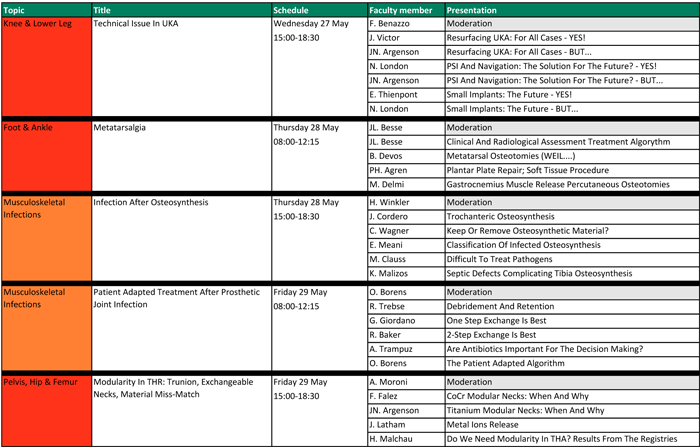The height and width of the screenshot is (447, 700).
Task: Click the faculty name E. Meani
Action: point(386,245)
